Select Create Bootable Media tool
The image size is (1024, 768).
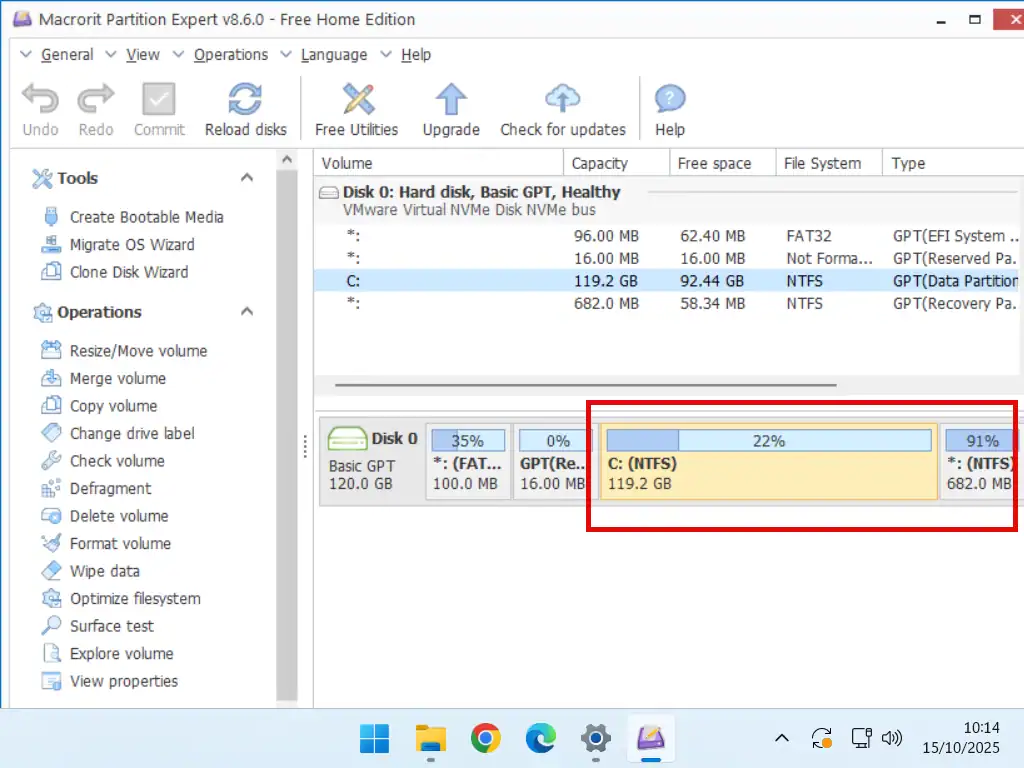[146, 217]
